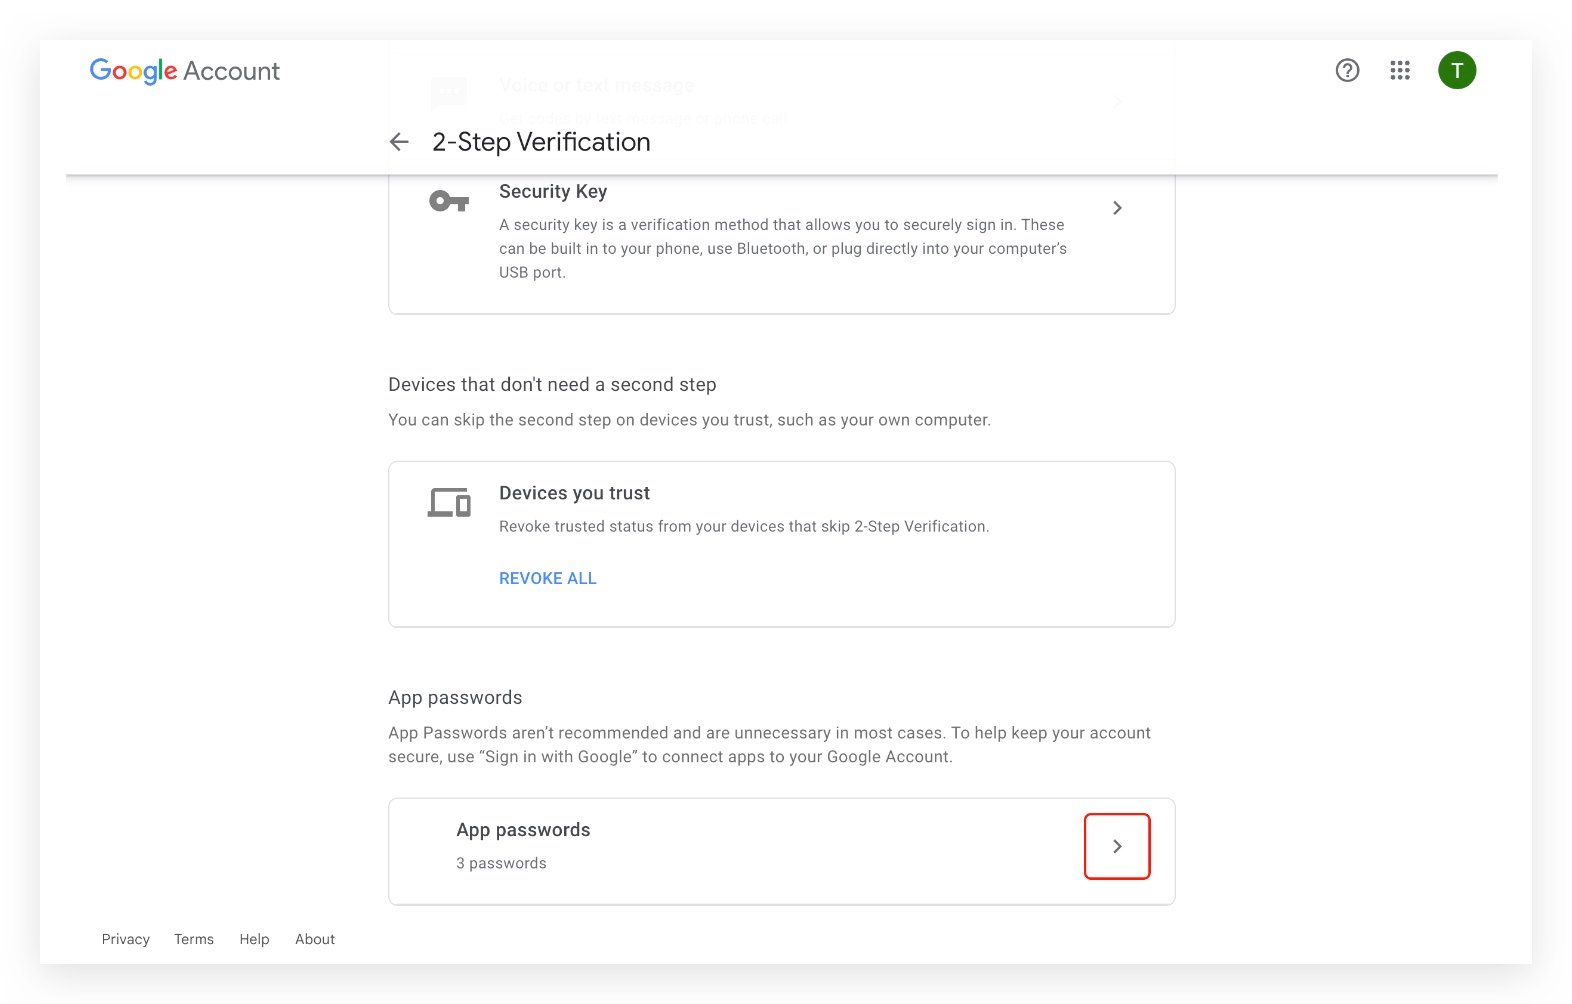Open the About footer link

click(x=315, y=939)
